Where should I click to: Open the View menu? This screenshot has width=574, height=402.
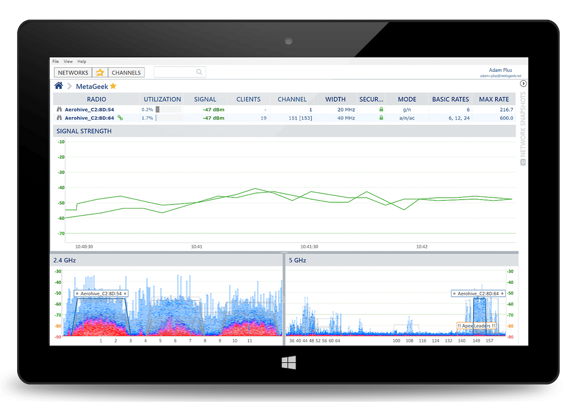tap(68, 62)
